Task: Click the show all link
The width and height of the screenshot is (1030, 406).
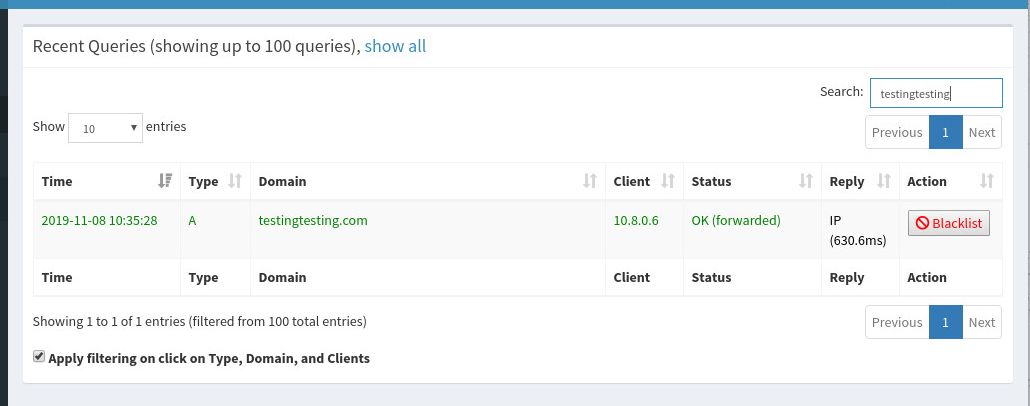Action: [x=395, y=46]
